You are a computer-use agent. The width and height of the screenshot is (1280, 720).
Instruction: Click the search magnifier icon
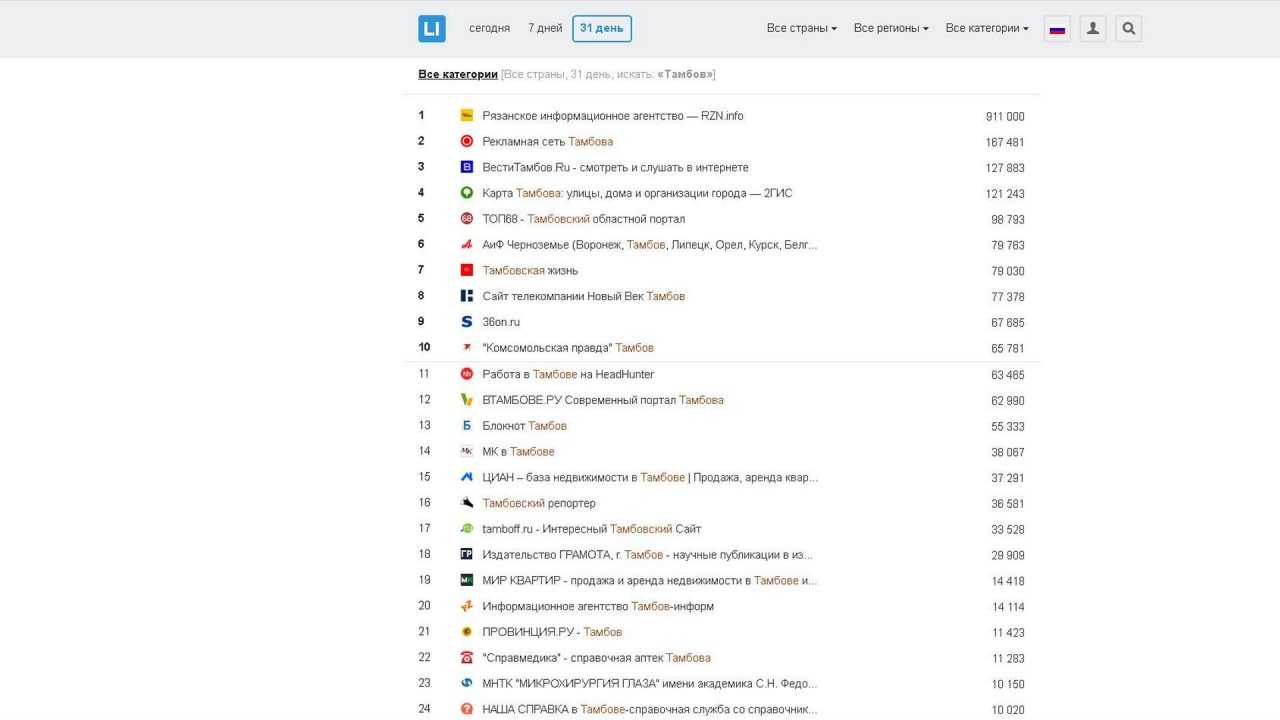pos(1129,29)
